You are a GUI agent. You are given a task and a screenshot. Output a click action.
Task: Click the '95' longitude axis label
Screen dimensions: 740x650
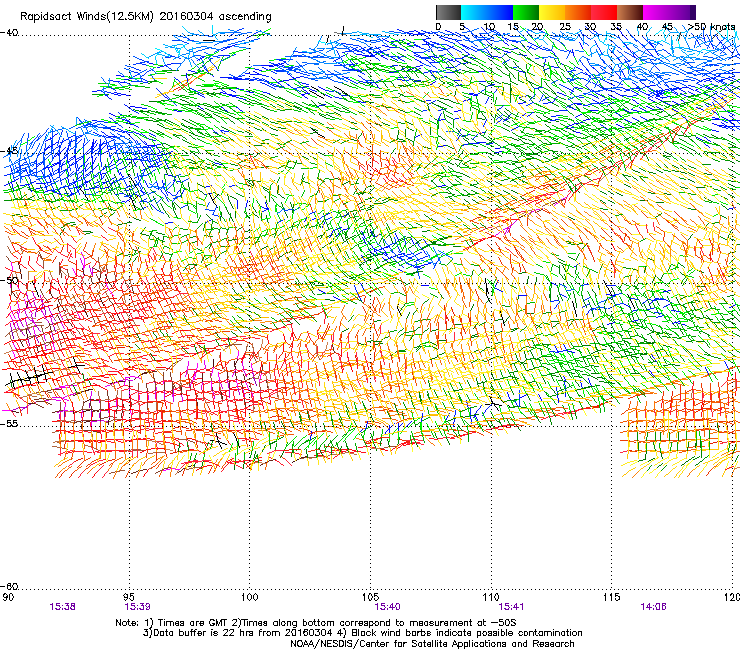129,598
